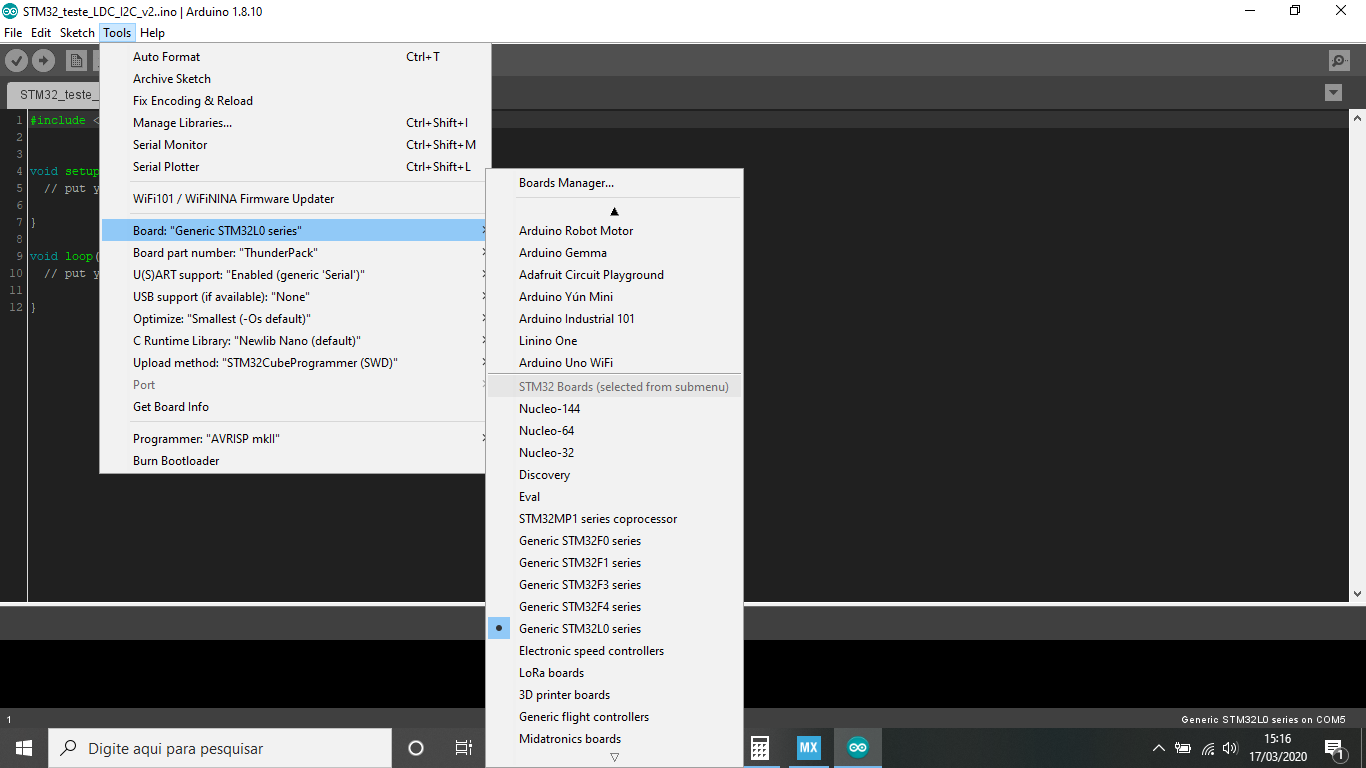The width and height of the screenshot is (1366, 768).
Task: Select Fix Encoding & Reload
Action: (x=296, y=101)
